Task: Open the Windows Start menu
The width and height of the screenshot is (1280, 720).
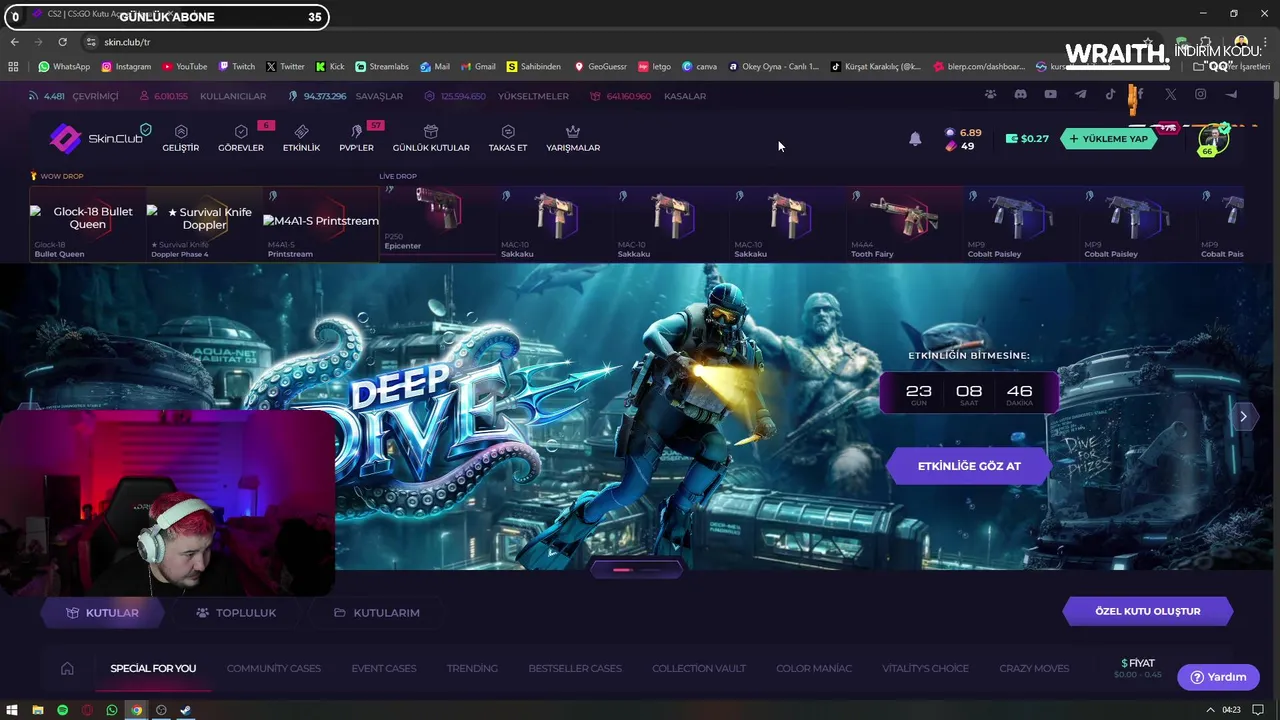Action: [12, 710]
